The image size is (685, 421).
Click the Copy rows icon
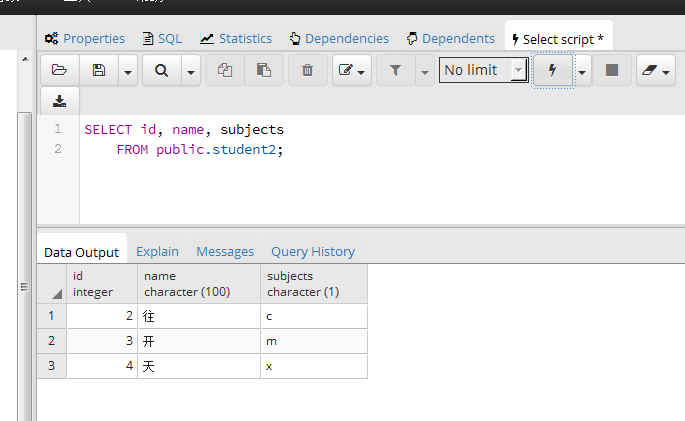point(225,70)
